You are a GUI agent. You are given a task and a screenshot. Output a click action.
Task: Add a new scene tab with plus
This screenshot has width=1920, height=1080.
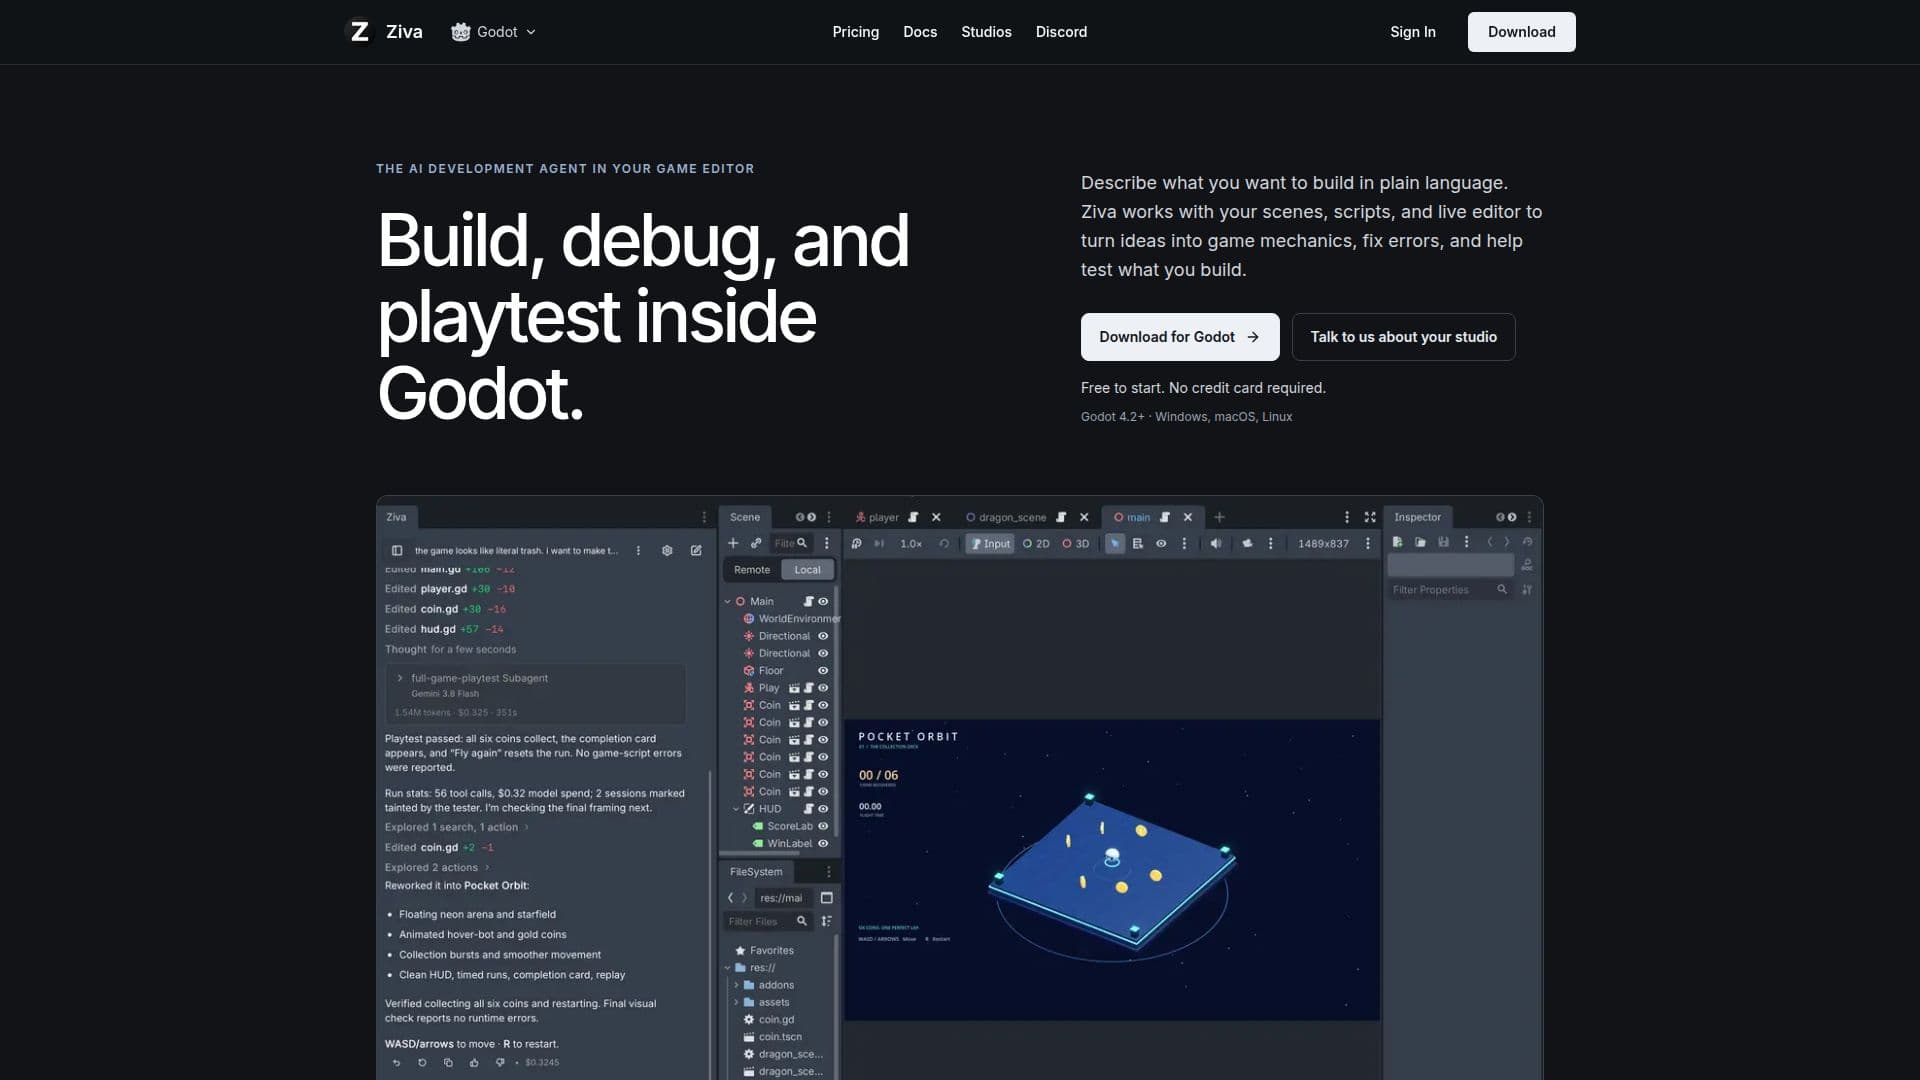(1219, 517)
